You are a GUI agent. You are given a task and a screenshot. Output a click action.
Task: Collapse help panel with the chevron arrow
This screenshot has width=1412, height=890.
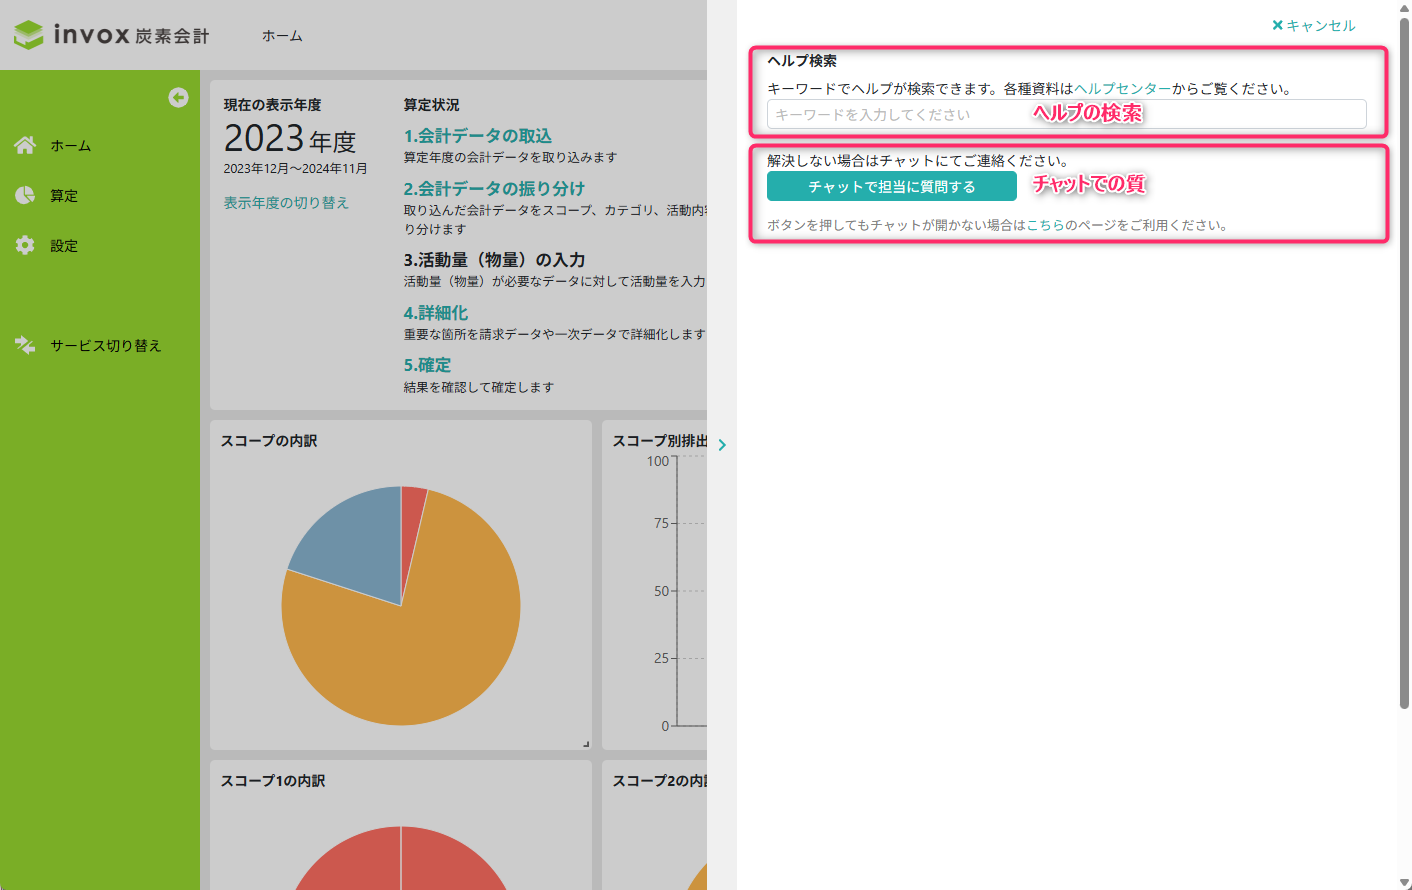722,445
